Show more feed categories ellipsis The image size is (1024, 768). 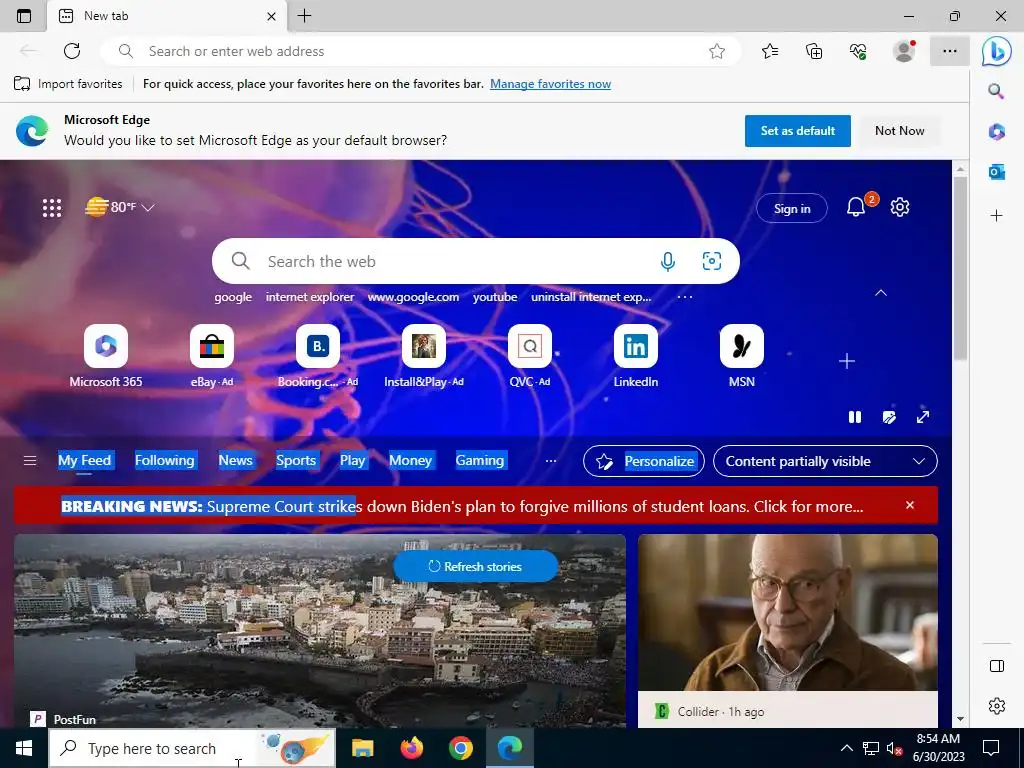(551, 461)
